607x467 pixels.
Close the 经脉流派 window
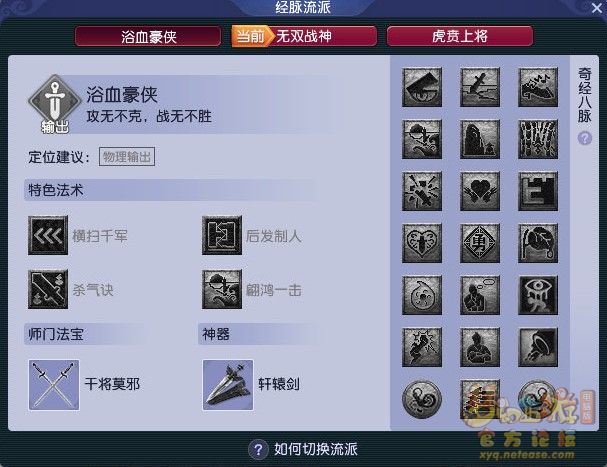pyautogui.click(x=598, y=7)
